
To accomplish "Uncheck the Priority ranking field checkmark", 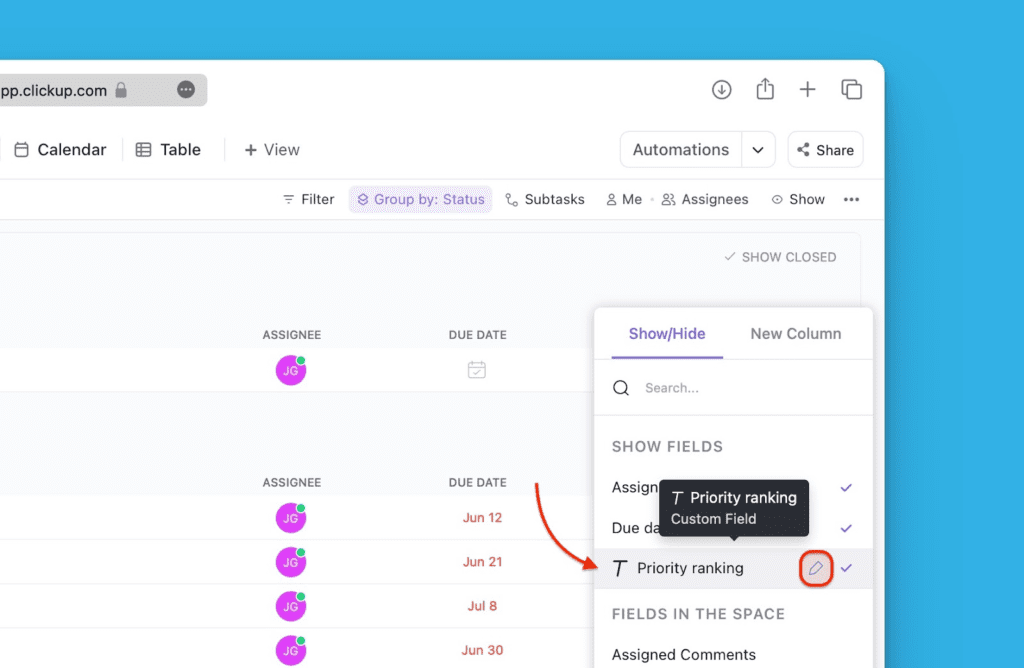I will 846,568.
